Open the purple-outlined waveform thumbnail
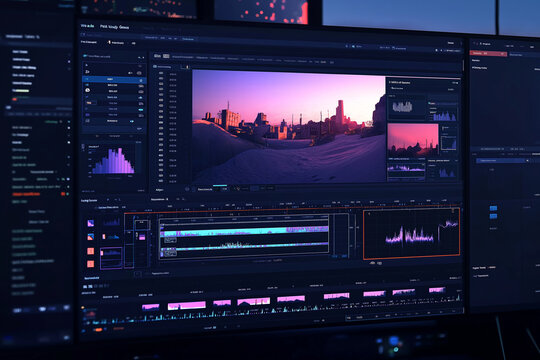Viewport: 540px width, 360px height. [111, 258]
